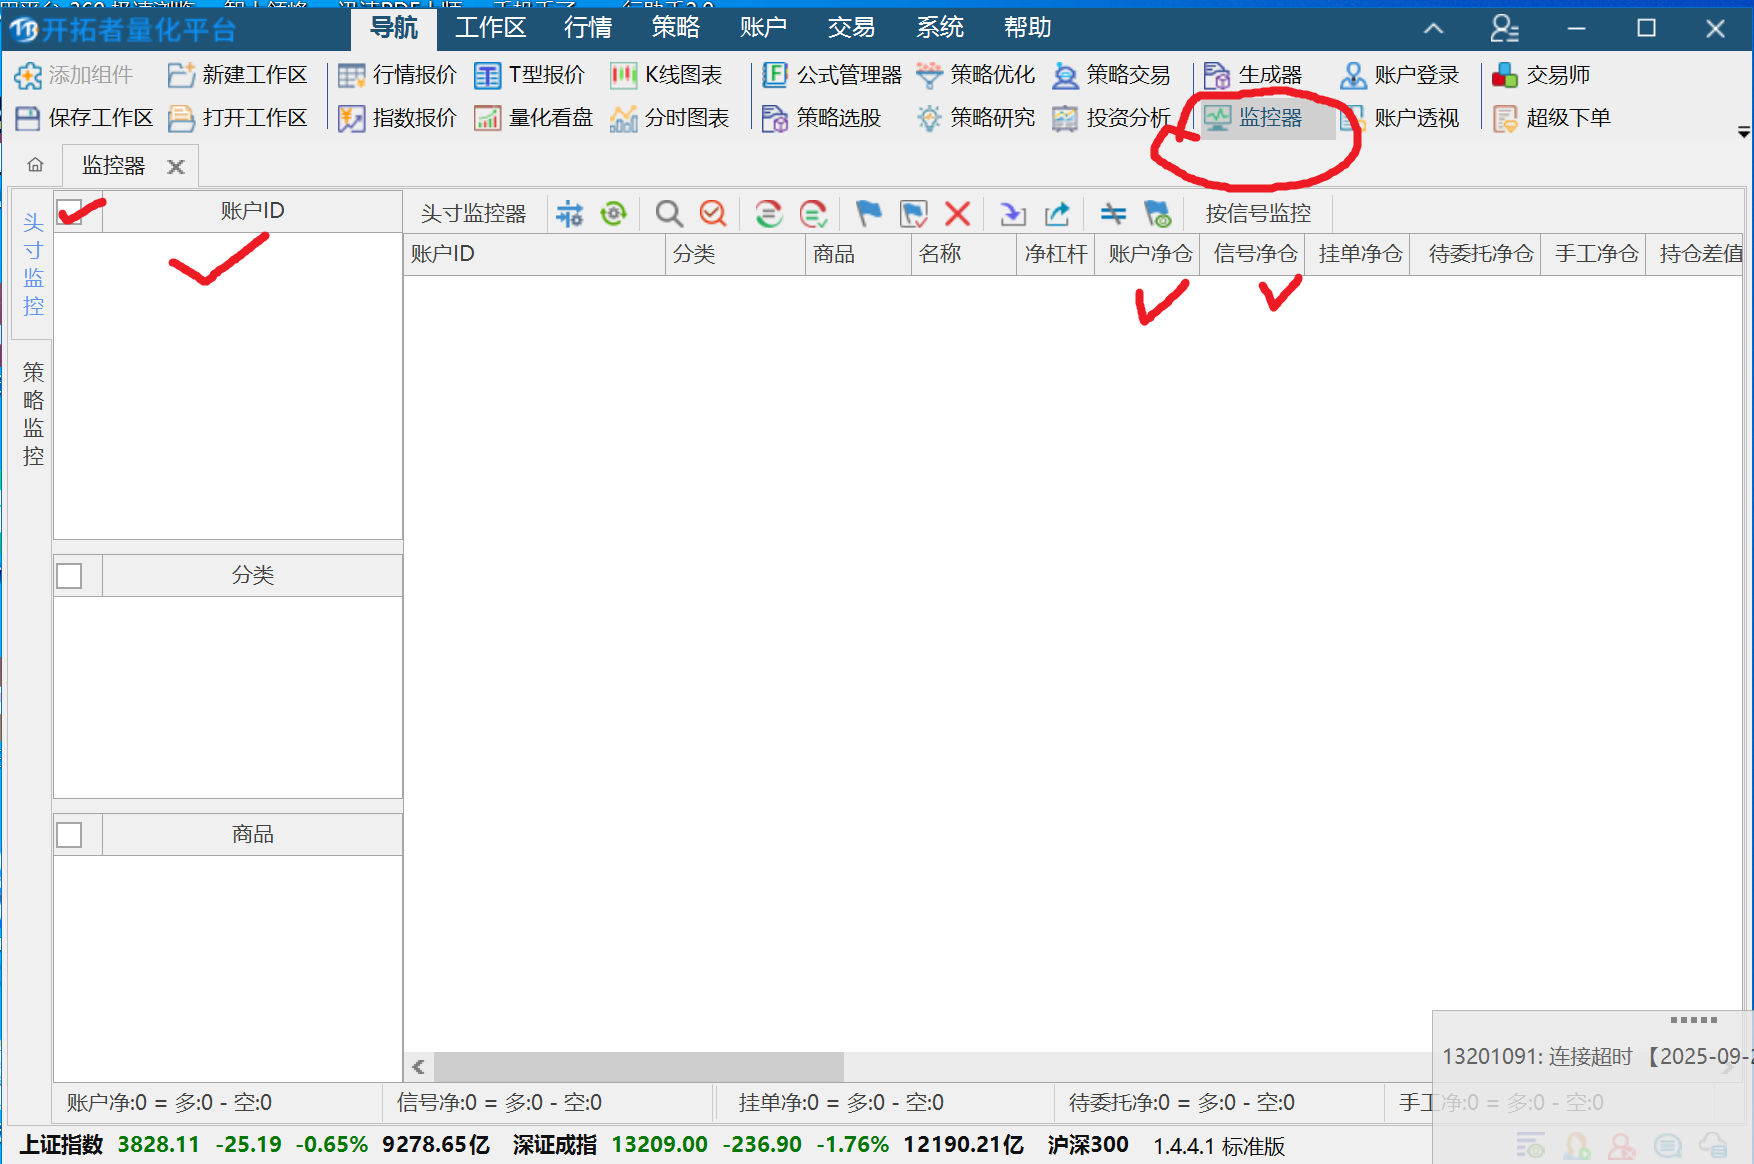The image size is (1754, 1164).
Task: Expand the ribbon overflow arrow at right
Action: [x=1743, y=132]
